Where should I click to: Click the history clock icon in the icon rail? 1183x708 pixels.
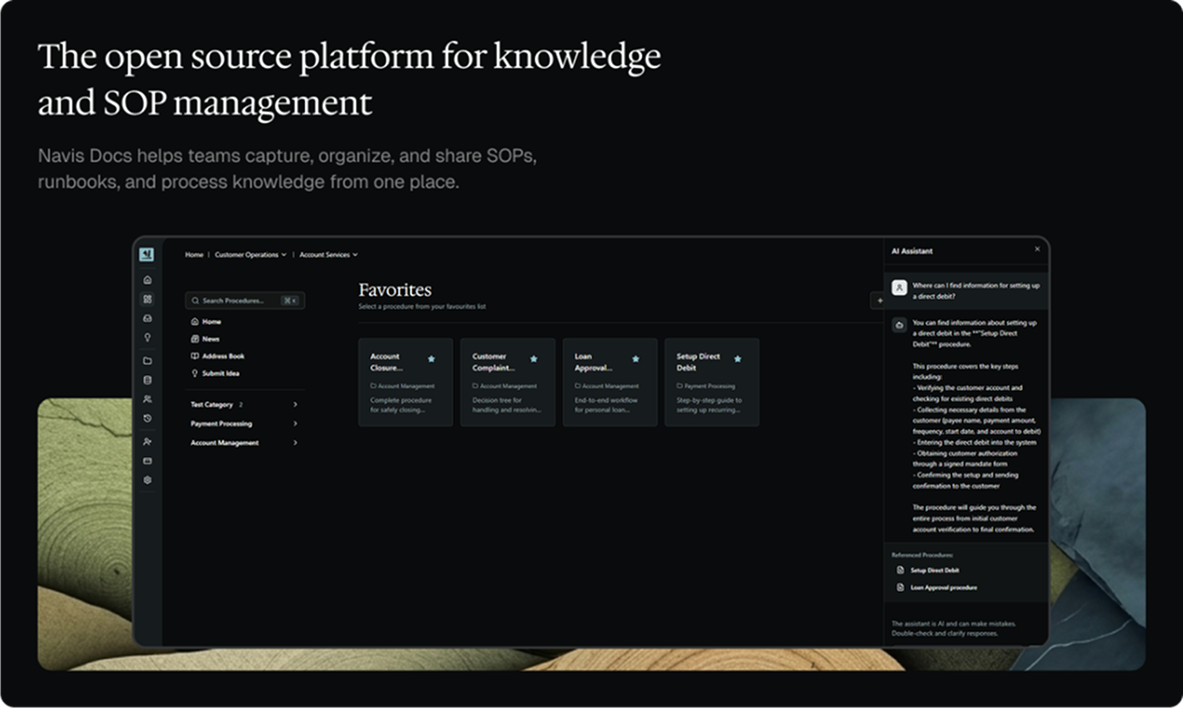click(147, 418)
